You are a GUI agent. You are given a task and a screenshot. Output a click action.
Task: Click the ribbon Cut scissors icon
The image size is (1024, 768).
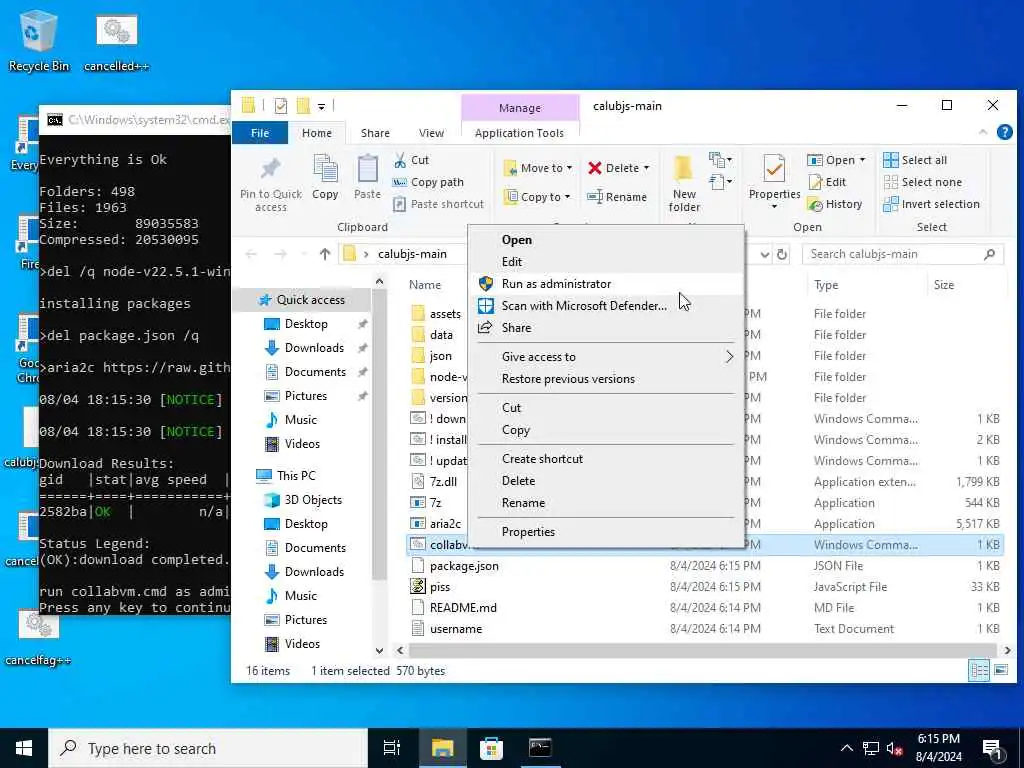(x=400, y=160)
